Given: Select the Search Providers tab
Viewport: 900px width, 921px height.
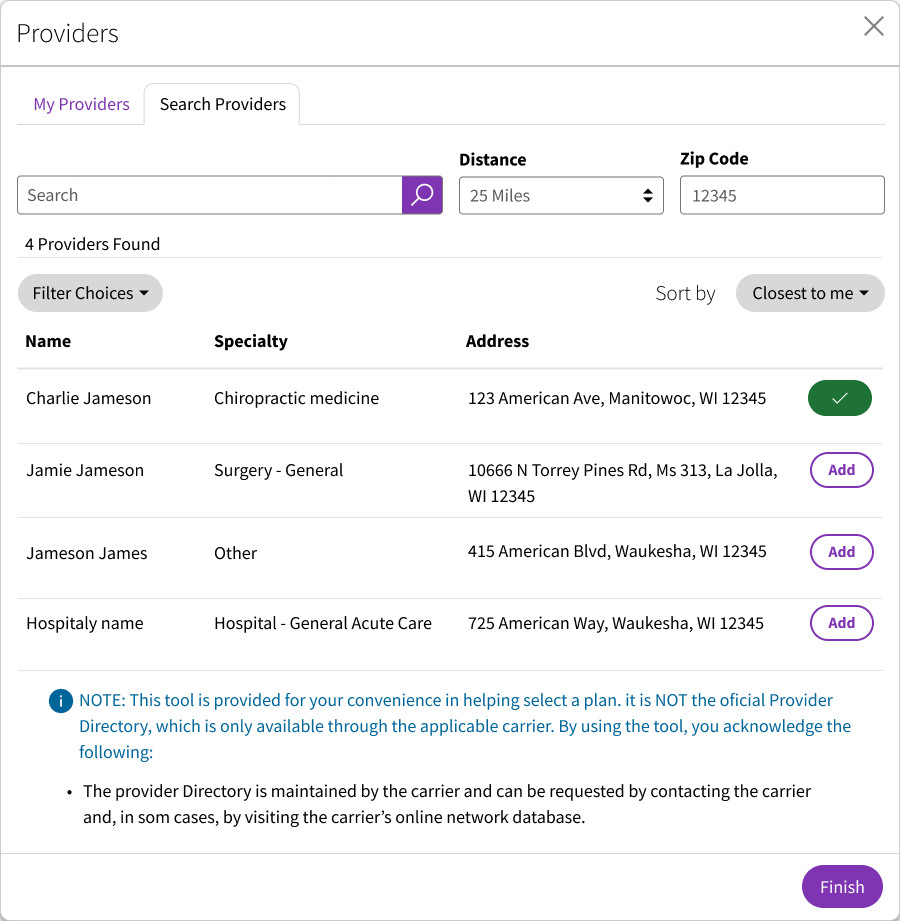Looking at the screenshot, I should pos(222,104).
